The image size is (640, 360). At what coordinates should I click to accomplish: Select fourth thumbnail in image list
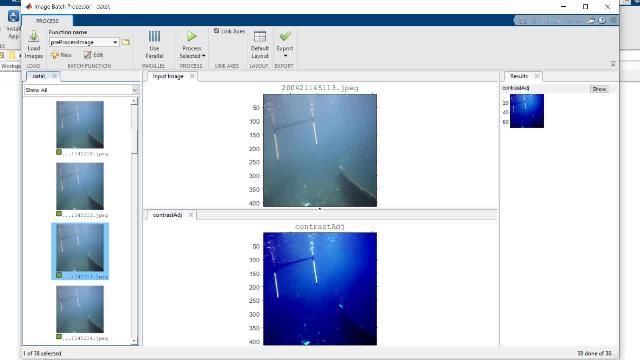pos(80,309)
